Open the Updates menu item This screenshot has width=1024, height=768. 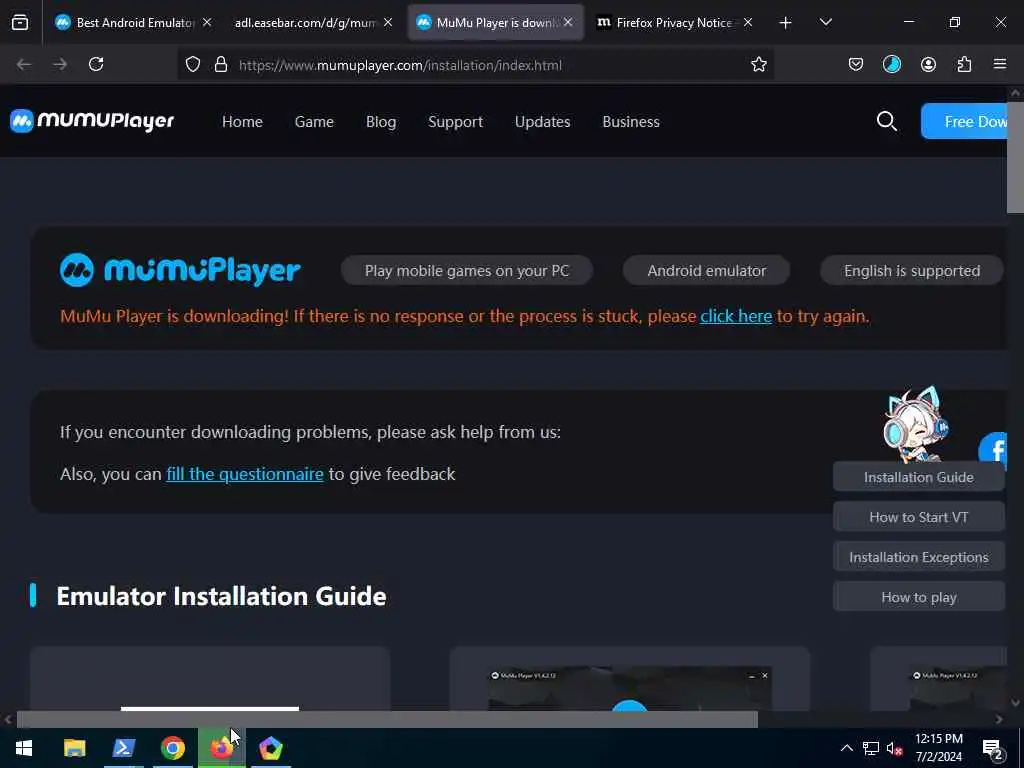point(542,122)
